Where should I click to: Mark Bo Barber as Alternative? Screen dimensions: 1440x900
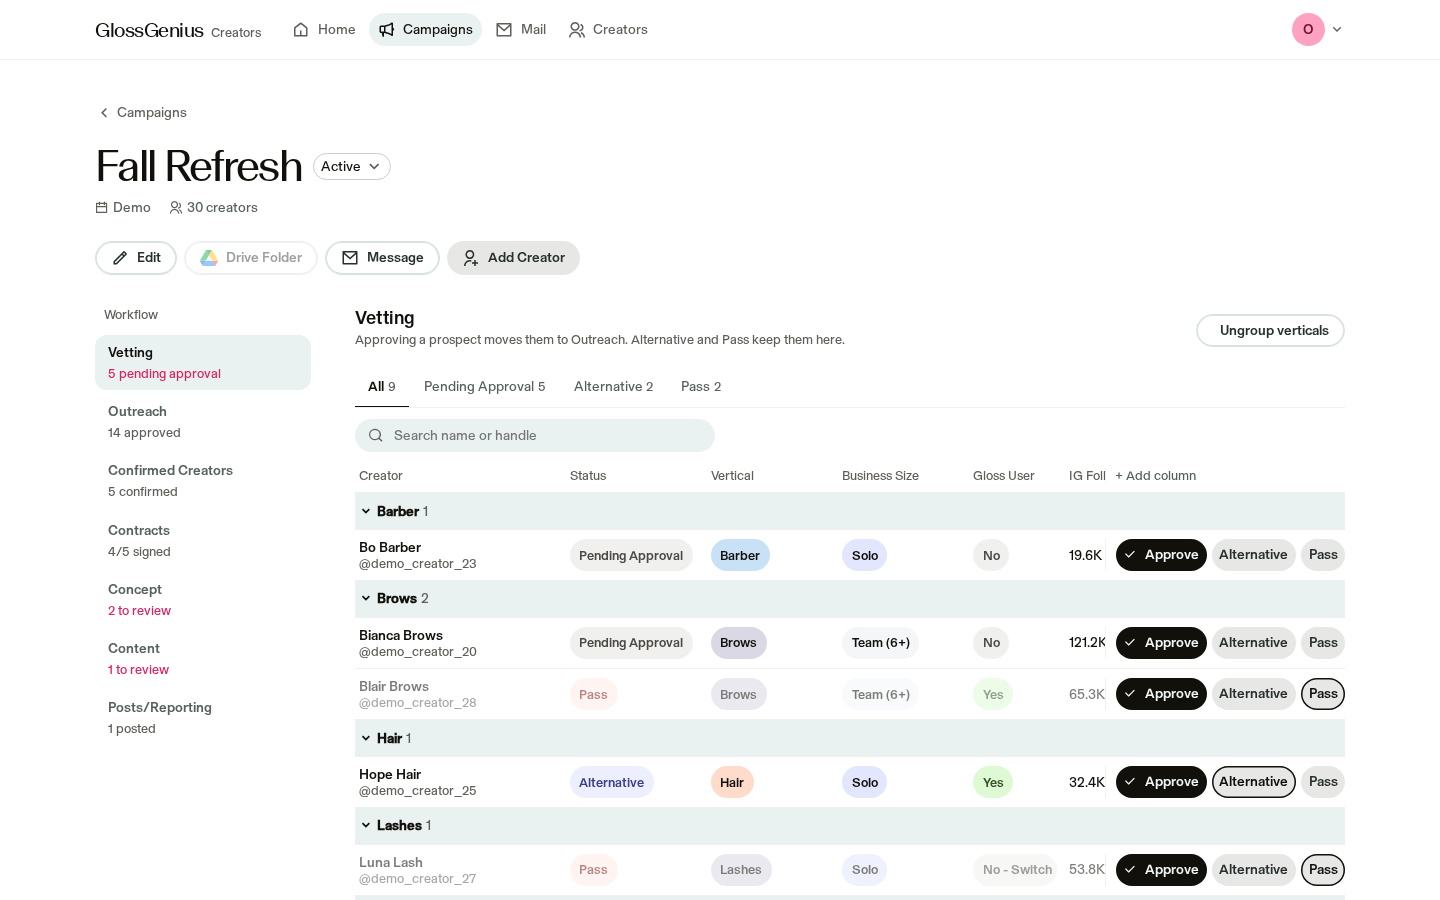click(1253, 555)
